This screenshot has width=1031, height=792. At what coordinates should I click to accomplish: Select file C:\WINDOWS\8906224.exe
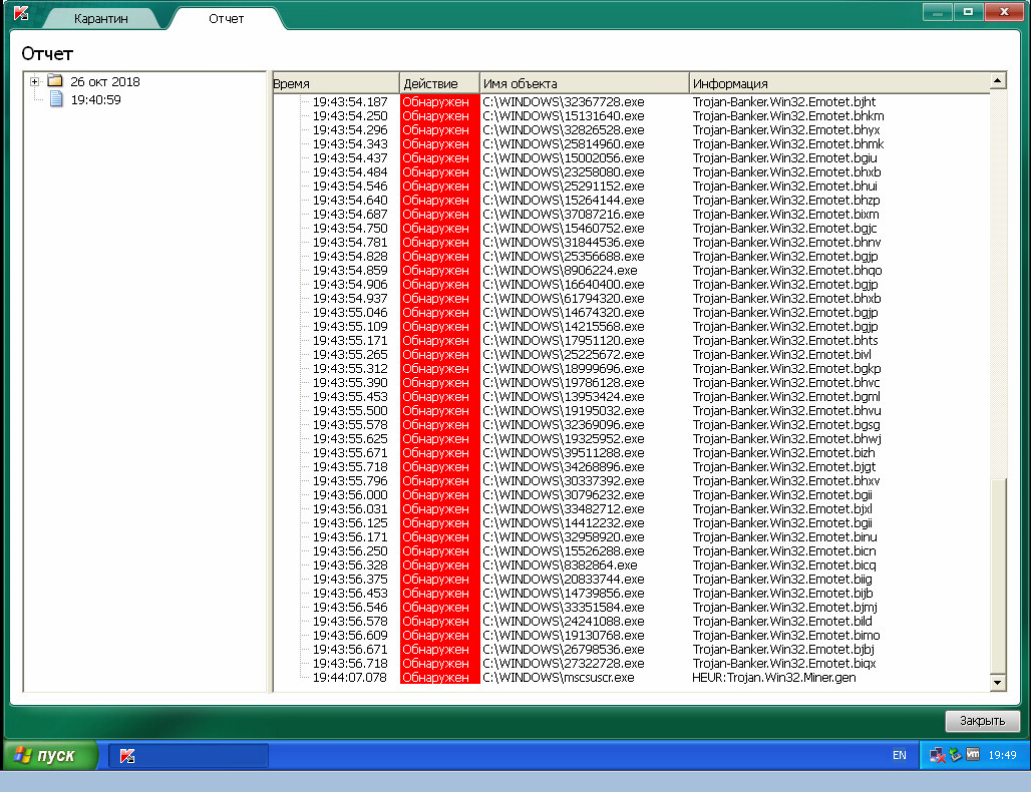560,271
